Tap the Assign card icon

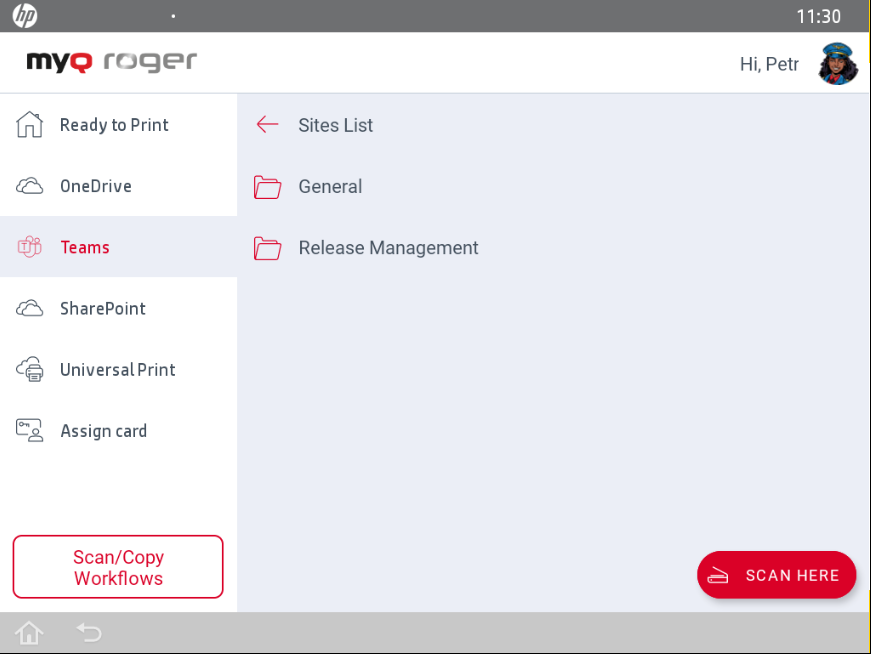(x=30, y=430)
